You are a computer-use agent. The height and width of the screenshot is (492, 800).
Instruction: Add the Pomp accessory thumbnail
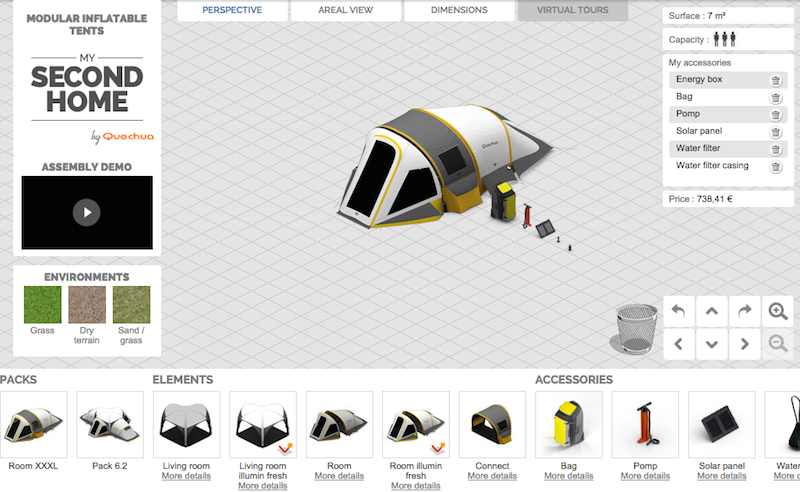[645, 425]
